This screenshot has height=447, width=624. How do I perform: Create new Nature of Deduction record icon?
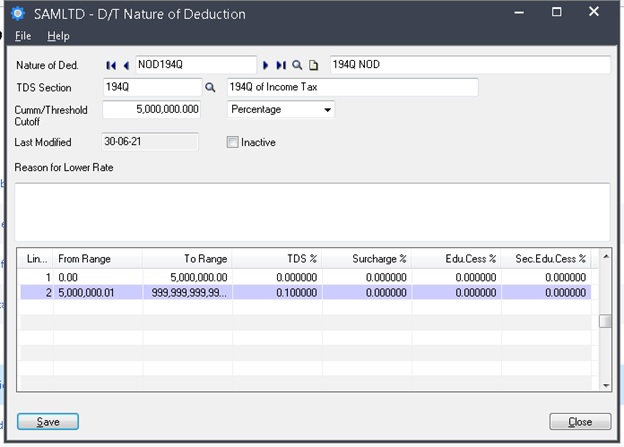[x=314, y=65]
